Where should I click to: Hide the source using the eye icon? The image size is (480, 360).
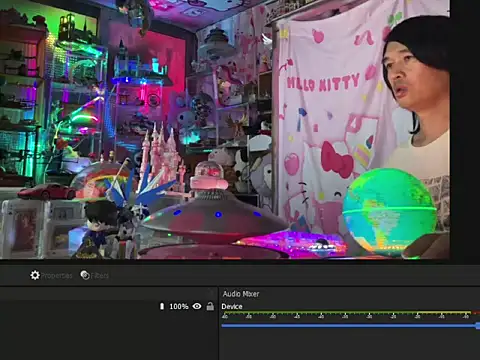197,306
